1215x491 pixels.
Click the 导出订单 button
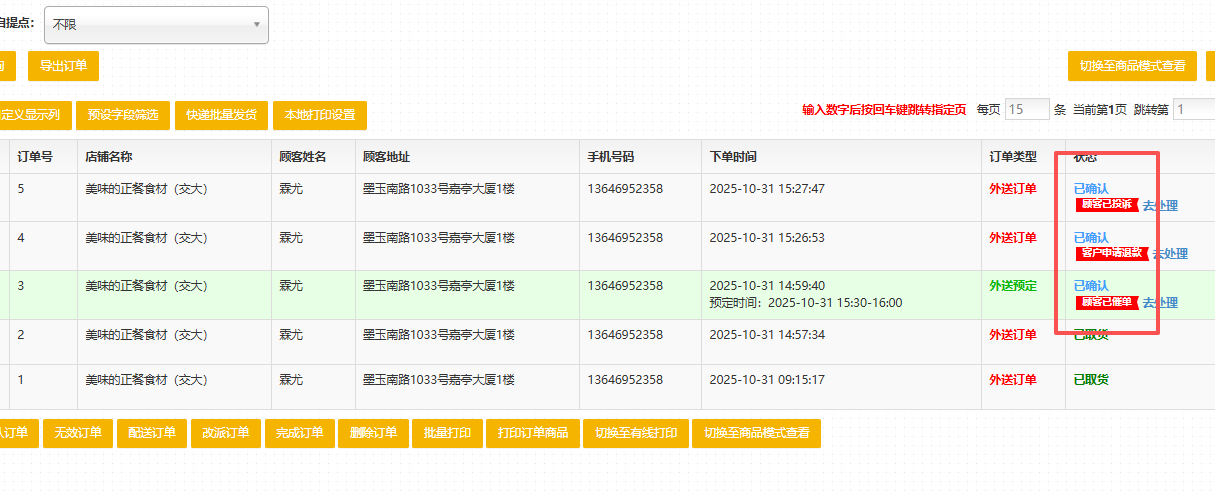[x=63, y=66]
